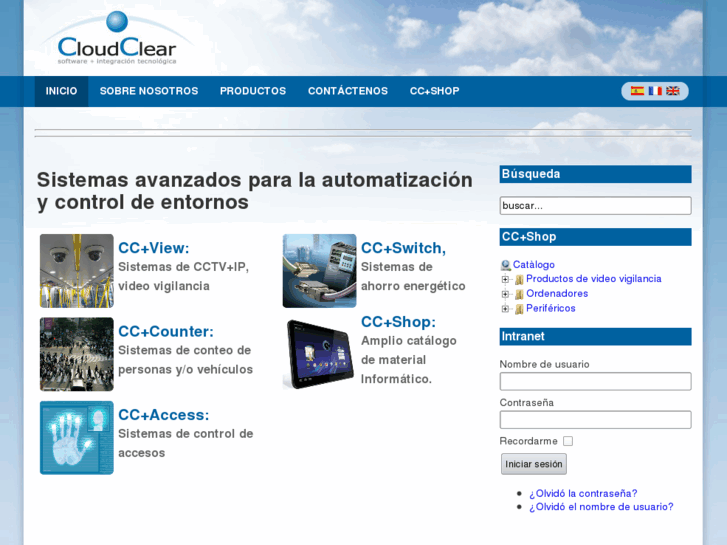Switch language to Spanish flag
The image size is (727, 545).
[637, 91]
